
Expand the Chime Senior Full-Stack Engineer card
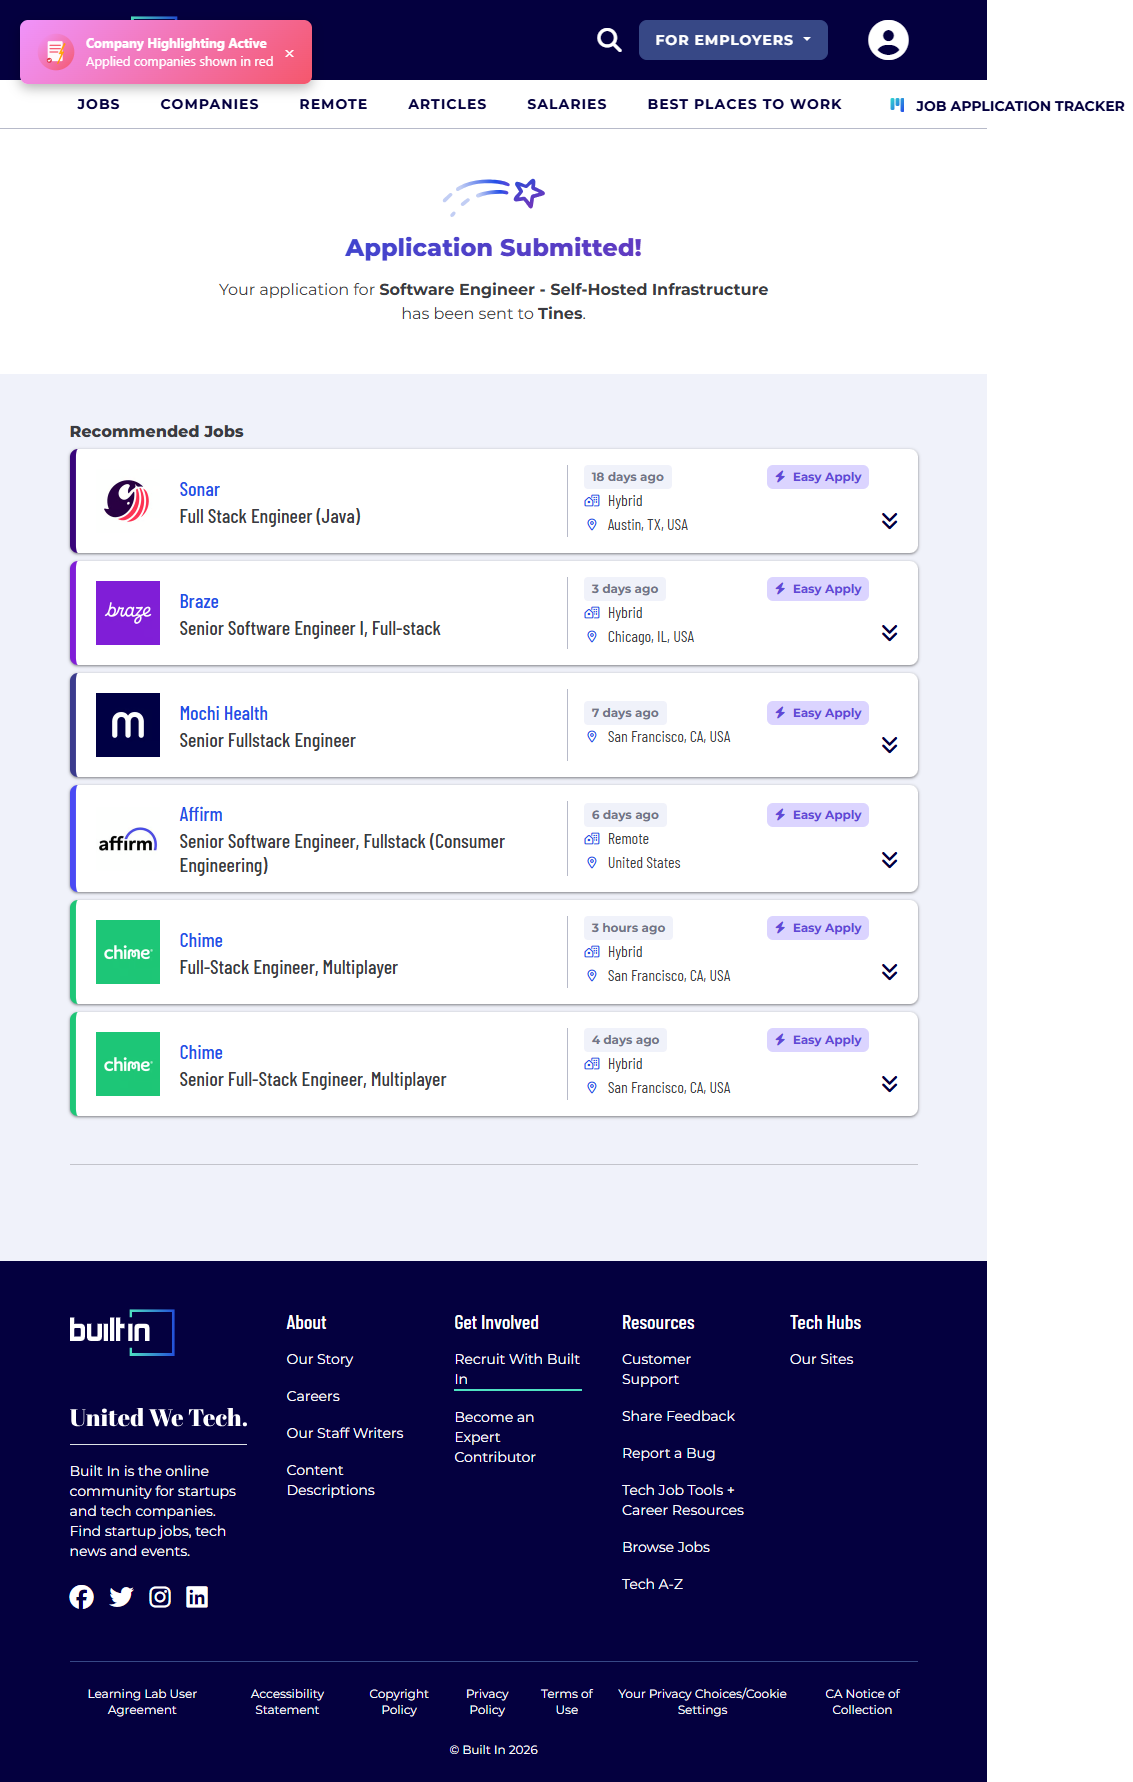pos(889,1084)
